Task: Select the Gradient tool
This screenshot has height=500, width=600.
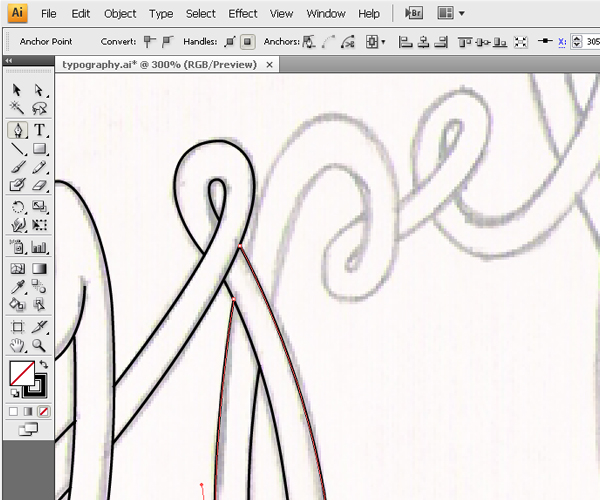Action: point(39,269)
